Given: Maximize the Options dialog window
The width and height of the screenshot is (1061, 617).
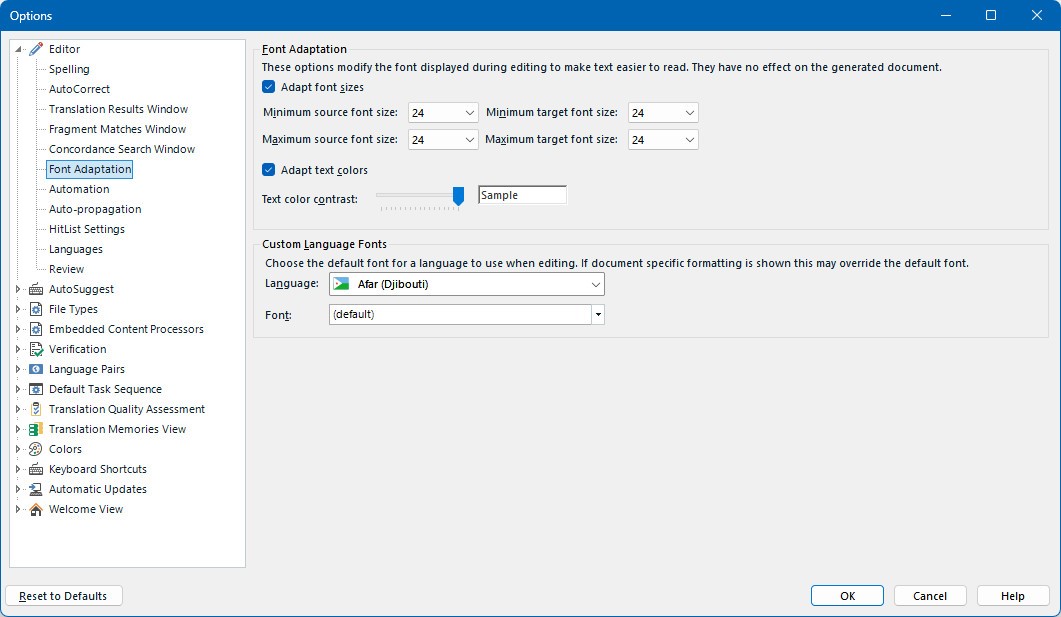Looking at the screenshot, I should [991, 15].
